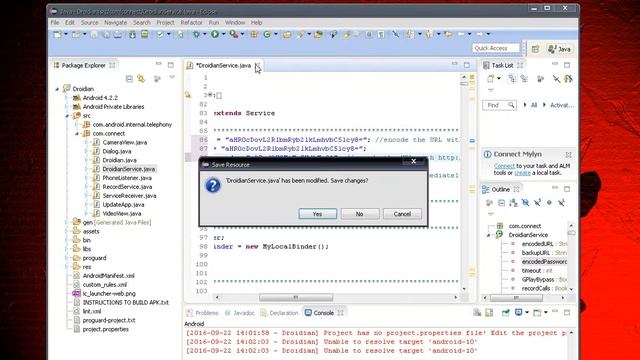640x360 pixels.
Task: Click the editor horizontal scrollbar thumb
Action: 296,297
